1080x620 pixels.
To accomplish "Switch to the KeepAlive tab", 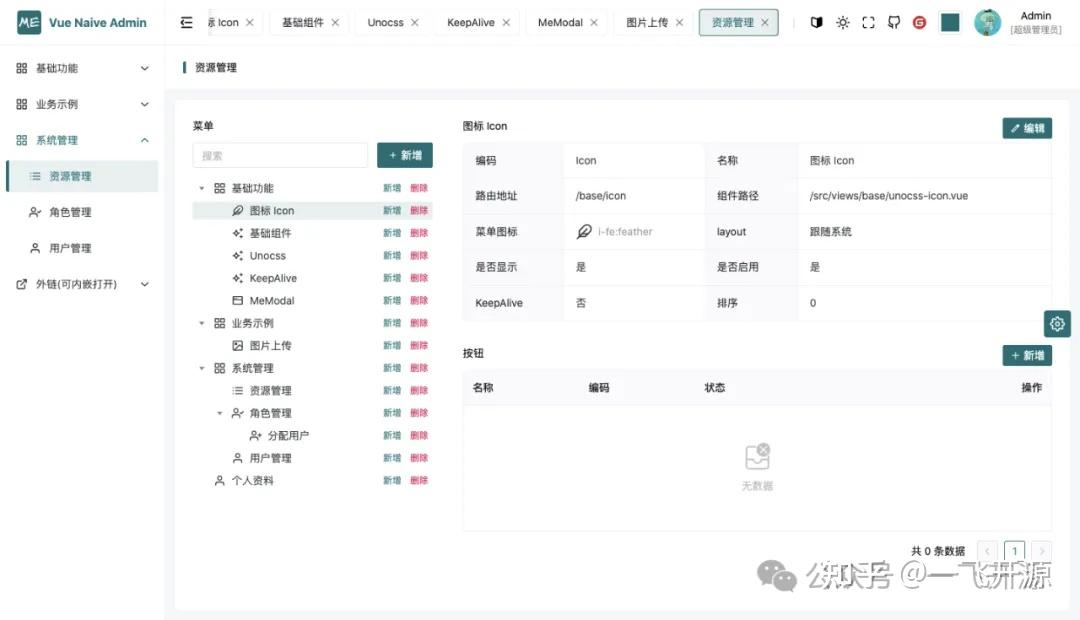I will tap(470, 23).
